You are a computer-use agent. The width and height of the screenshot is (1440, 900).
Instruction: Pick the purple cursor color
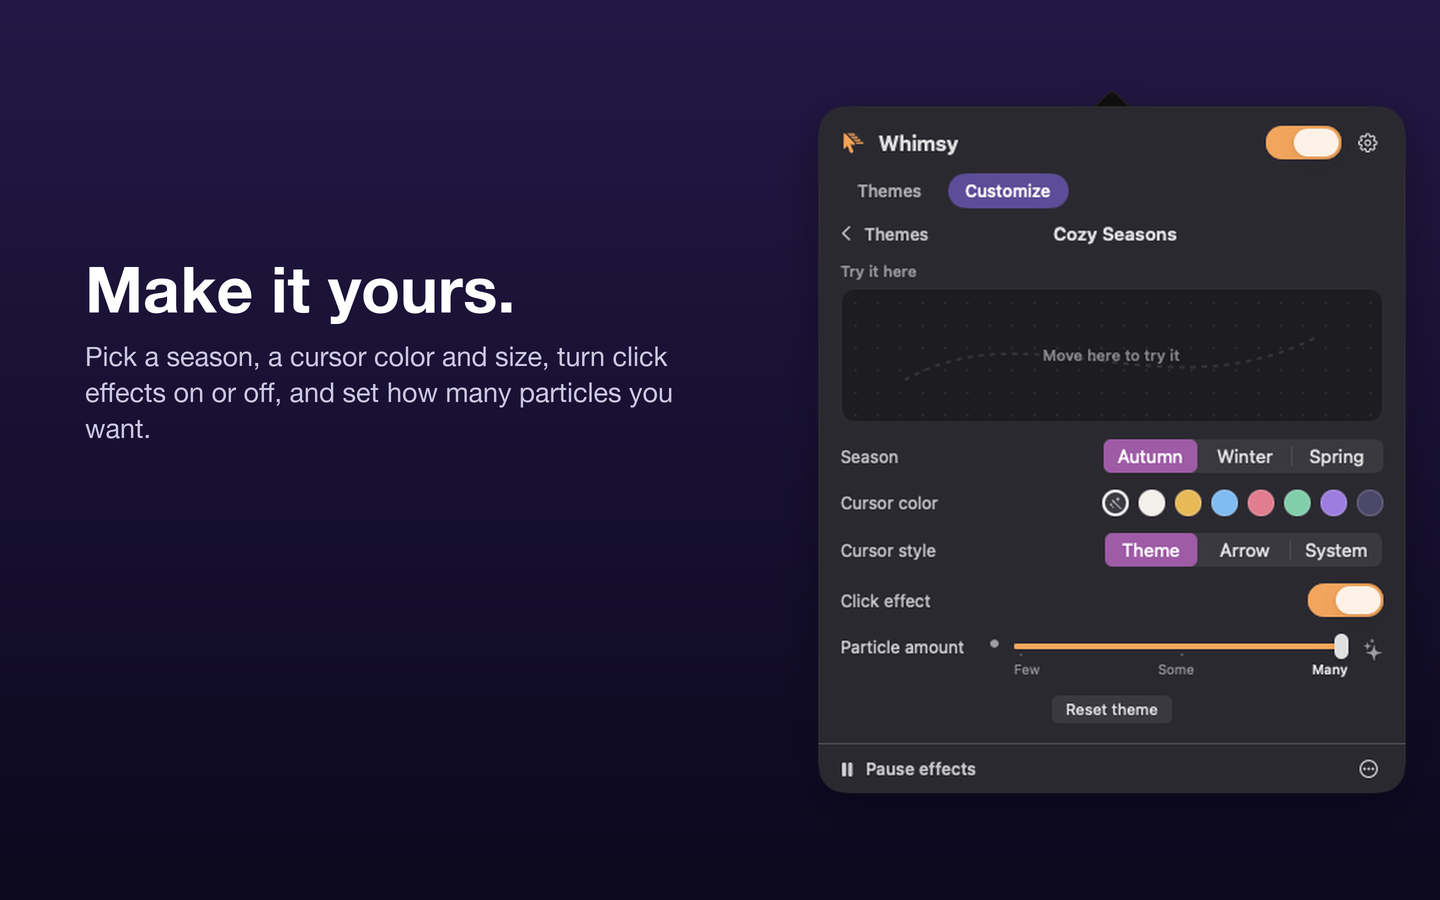coord(1333,503)
